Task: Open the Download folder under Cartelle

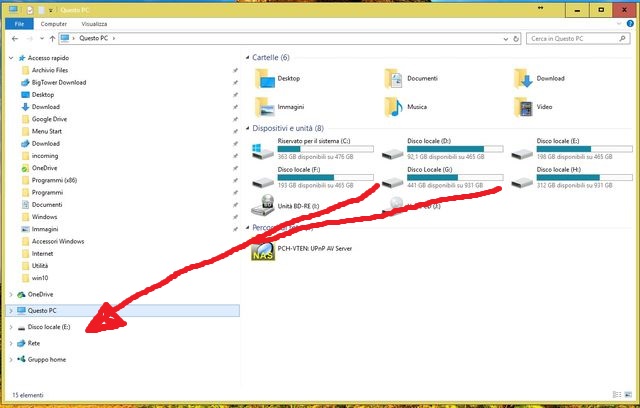Action: [540, 78]
